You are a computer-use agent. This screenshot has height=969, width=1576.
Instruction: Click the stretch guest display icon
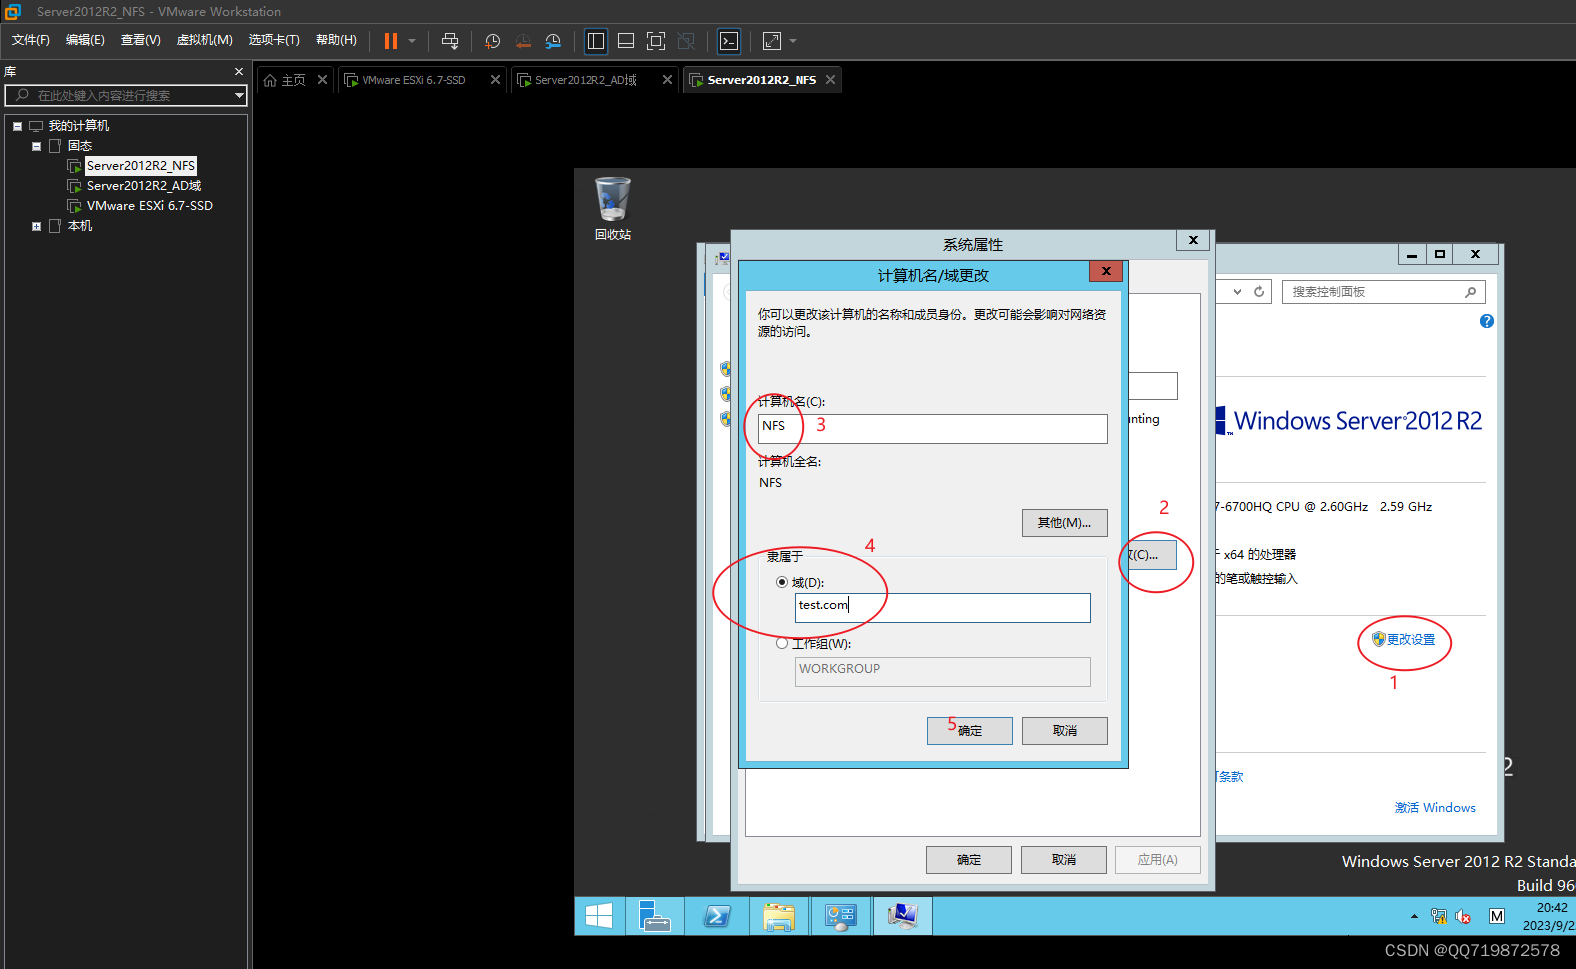(x=772, y=41)
